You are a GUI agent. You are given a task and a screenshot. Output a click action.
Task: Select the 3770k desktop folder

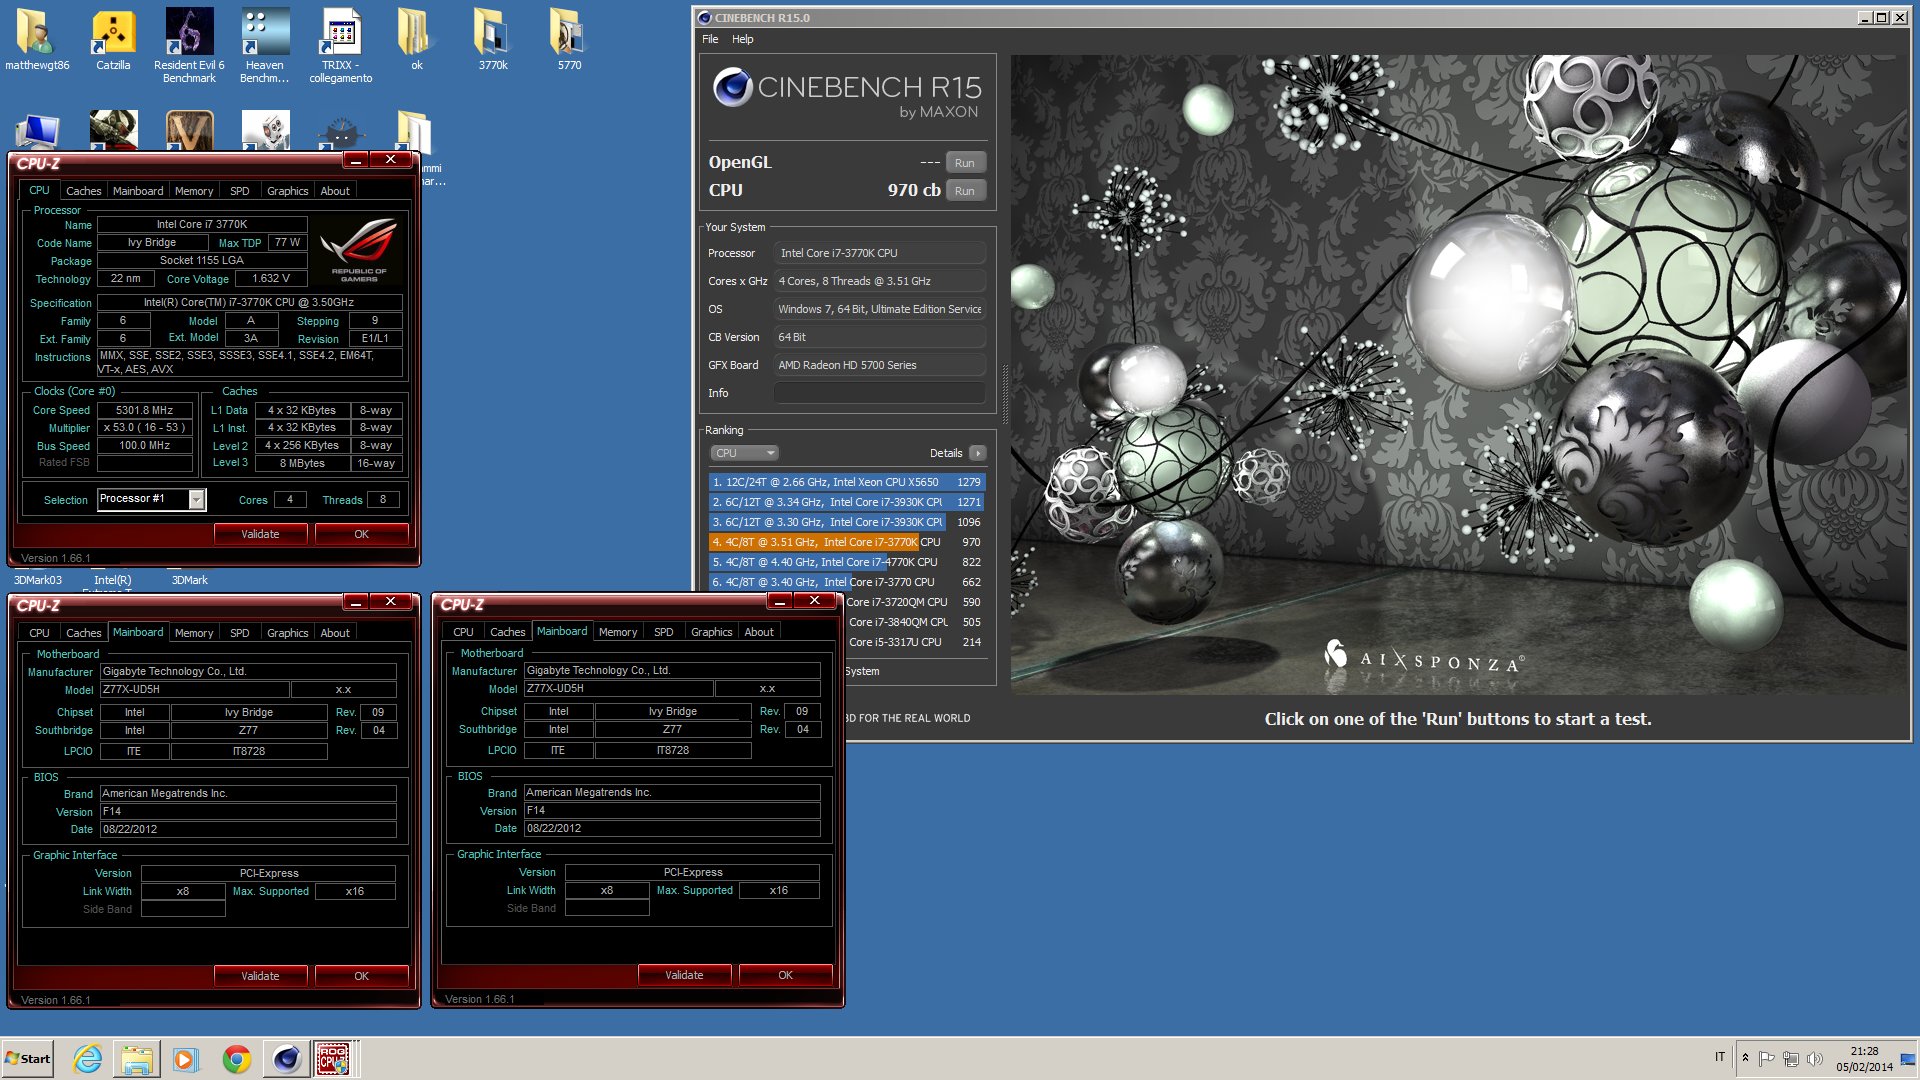[x=493, y=39]
